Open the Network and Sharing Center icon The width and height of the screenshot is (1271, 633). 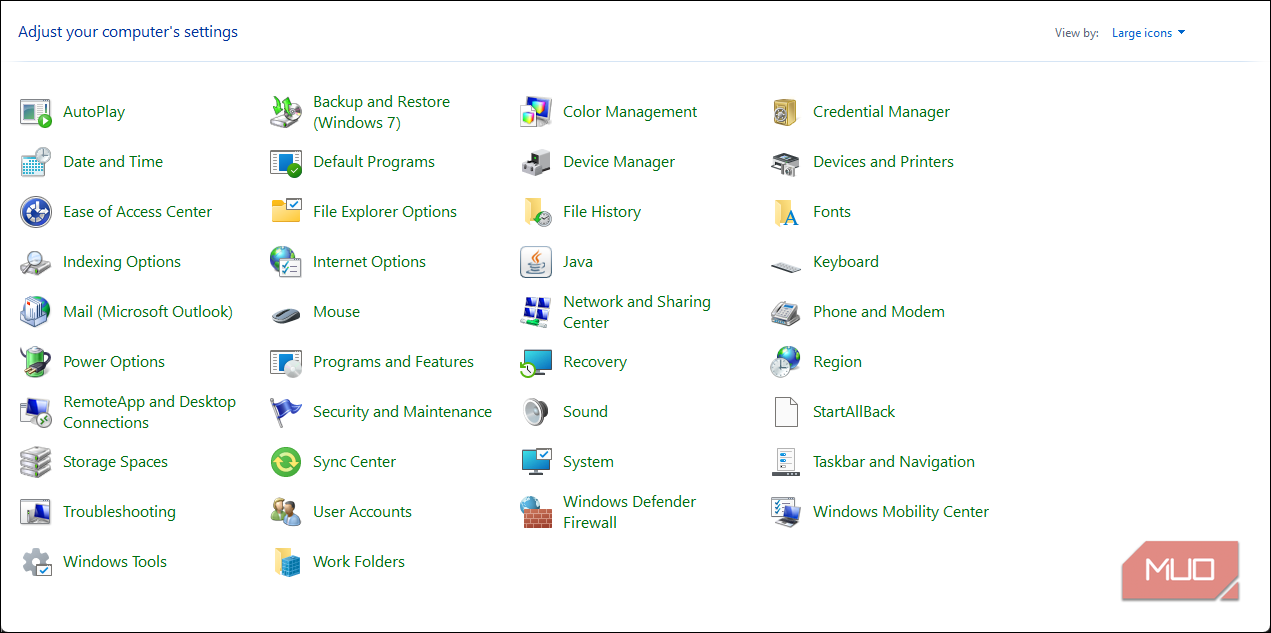coord(536,312)
